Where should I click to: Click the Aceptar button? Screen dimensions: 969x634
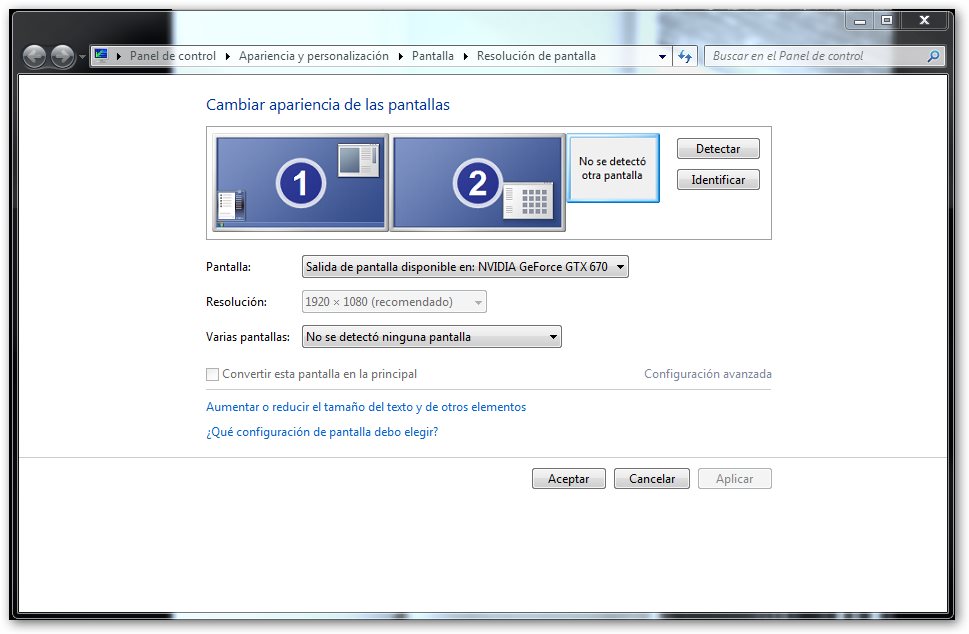click(x=569, y=479)
